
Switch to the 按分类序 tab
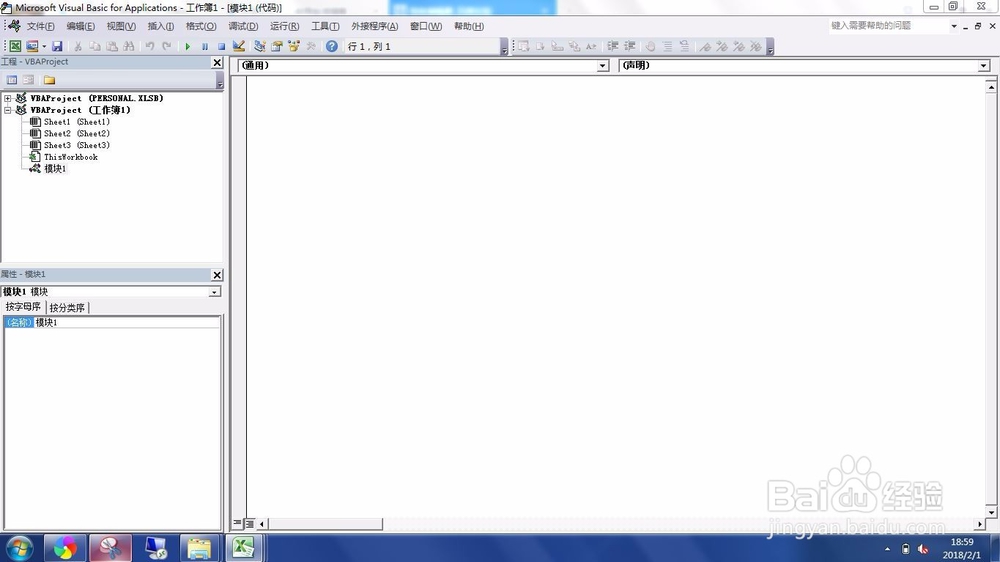[67, 307]
